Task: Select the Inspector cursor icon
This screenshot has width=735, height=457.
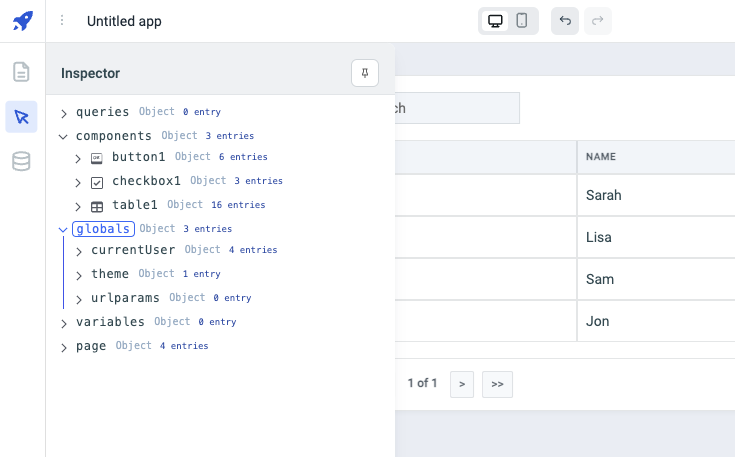Action: point(21,117)
